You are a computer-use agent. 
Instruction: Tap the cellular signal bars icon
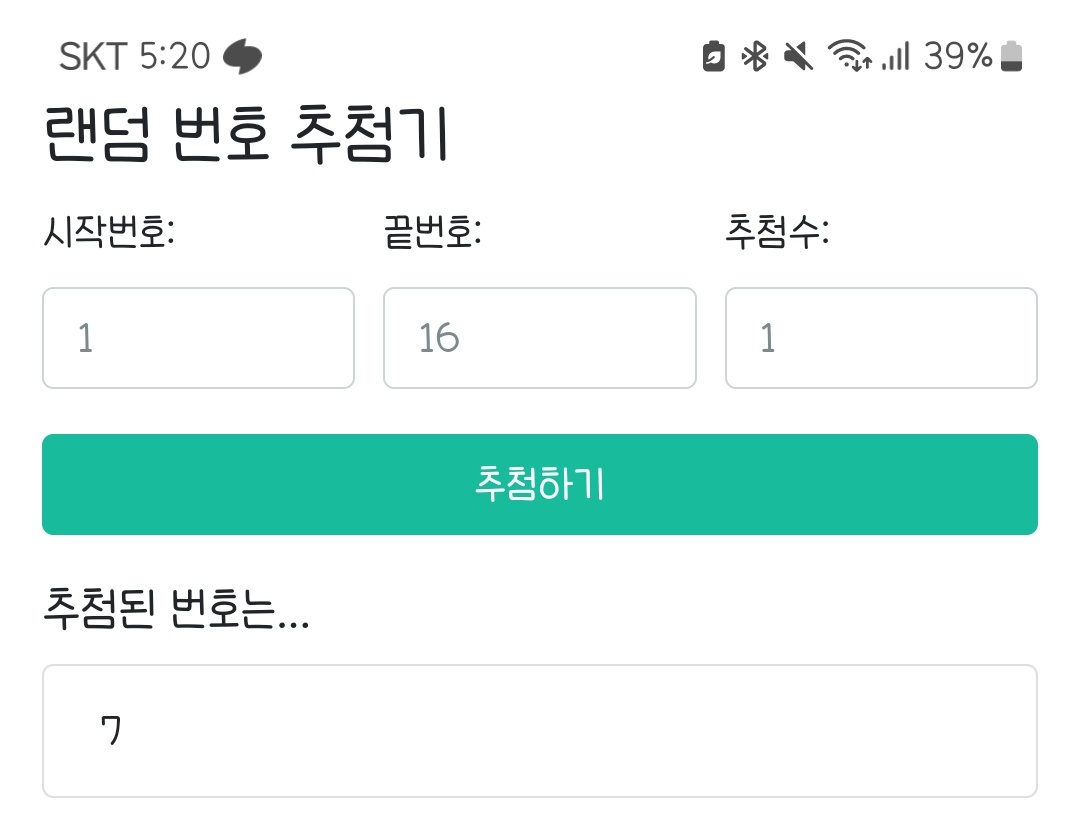click(896, 57)
